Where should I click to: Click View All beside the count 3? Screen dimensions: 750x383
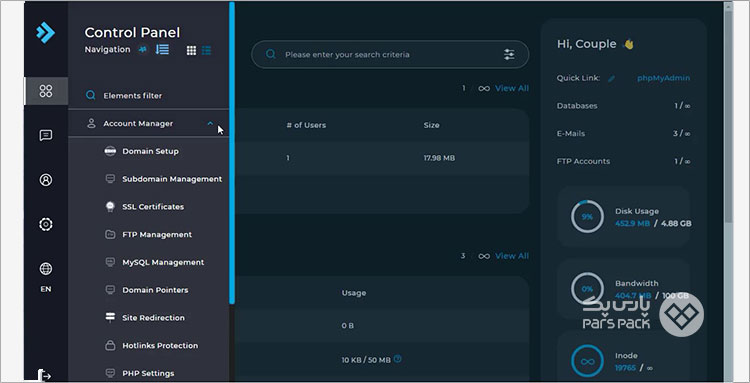tap(512, 256)
